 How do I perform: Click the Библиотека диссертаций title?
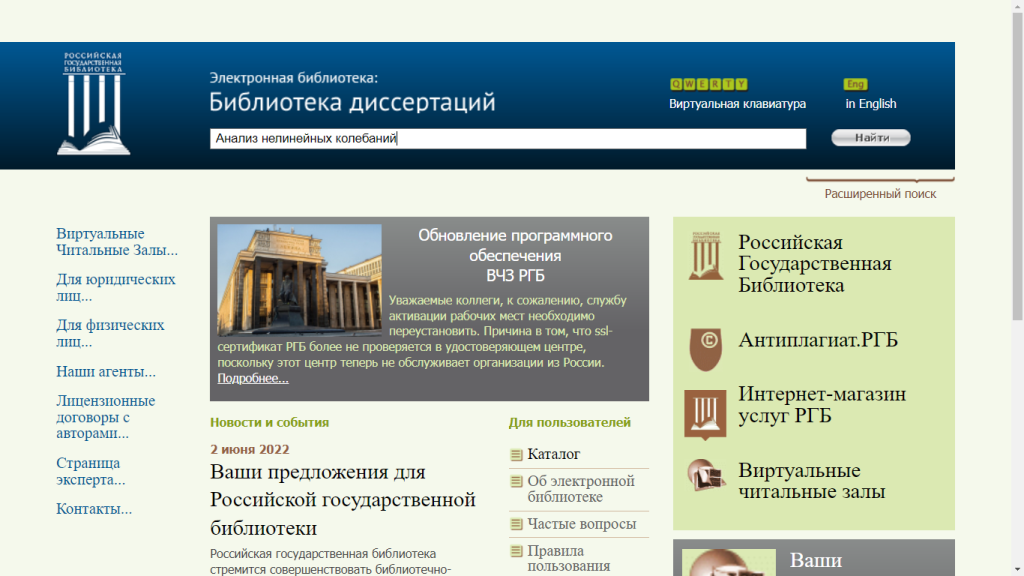[352, 103]
